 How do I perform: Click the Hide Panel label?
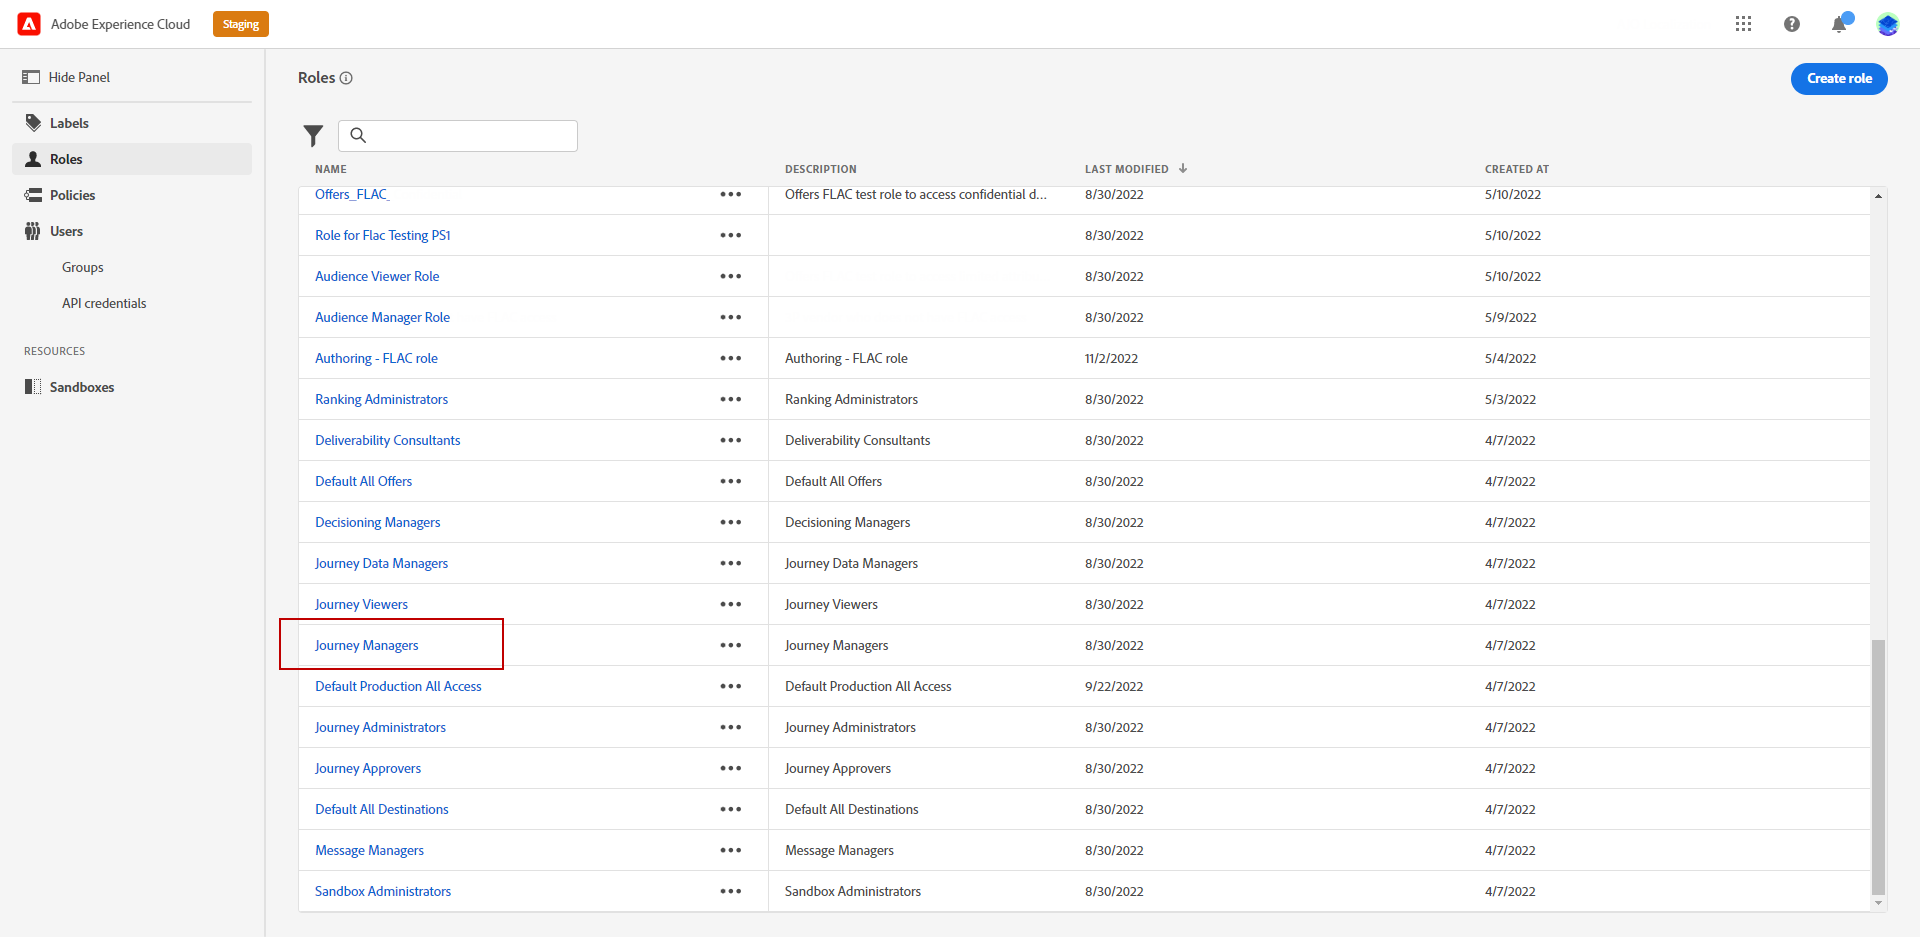(x=79, y=77)
